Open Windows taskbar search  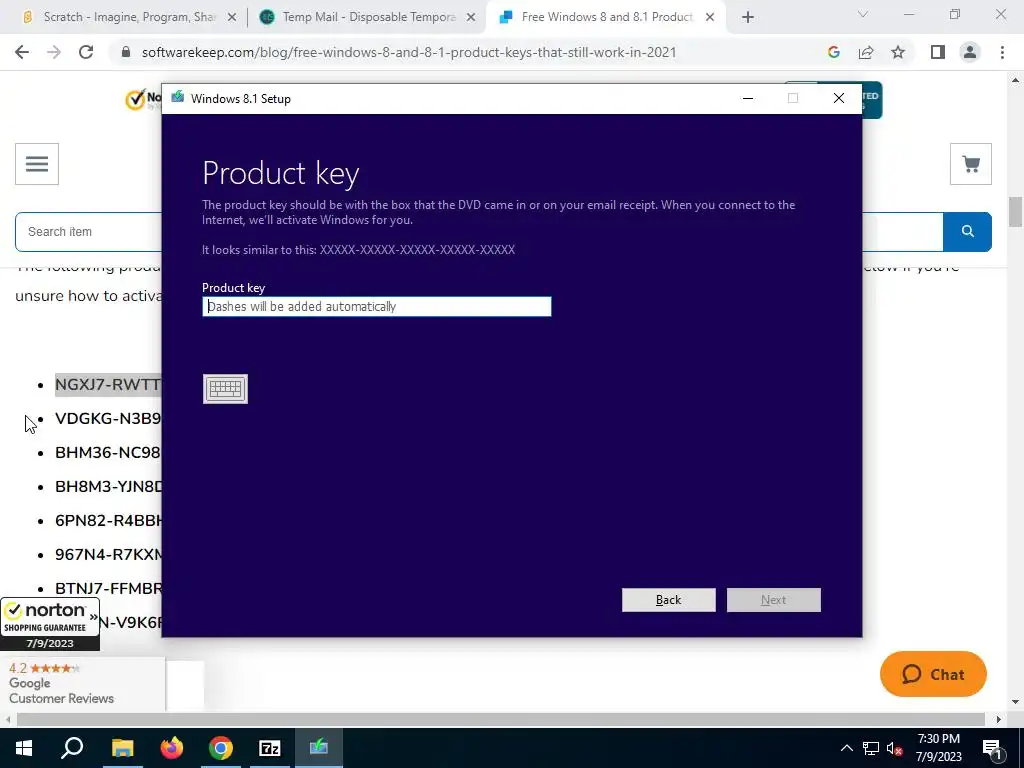[x=72, y=748]
